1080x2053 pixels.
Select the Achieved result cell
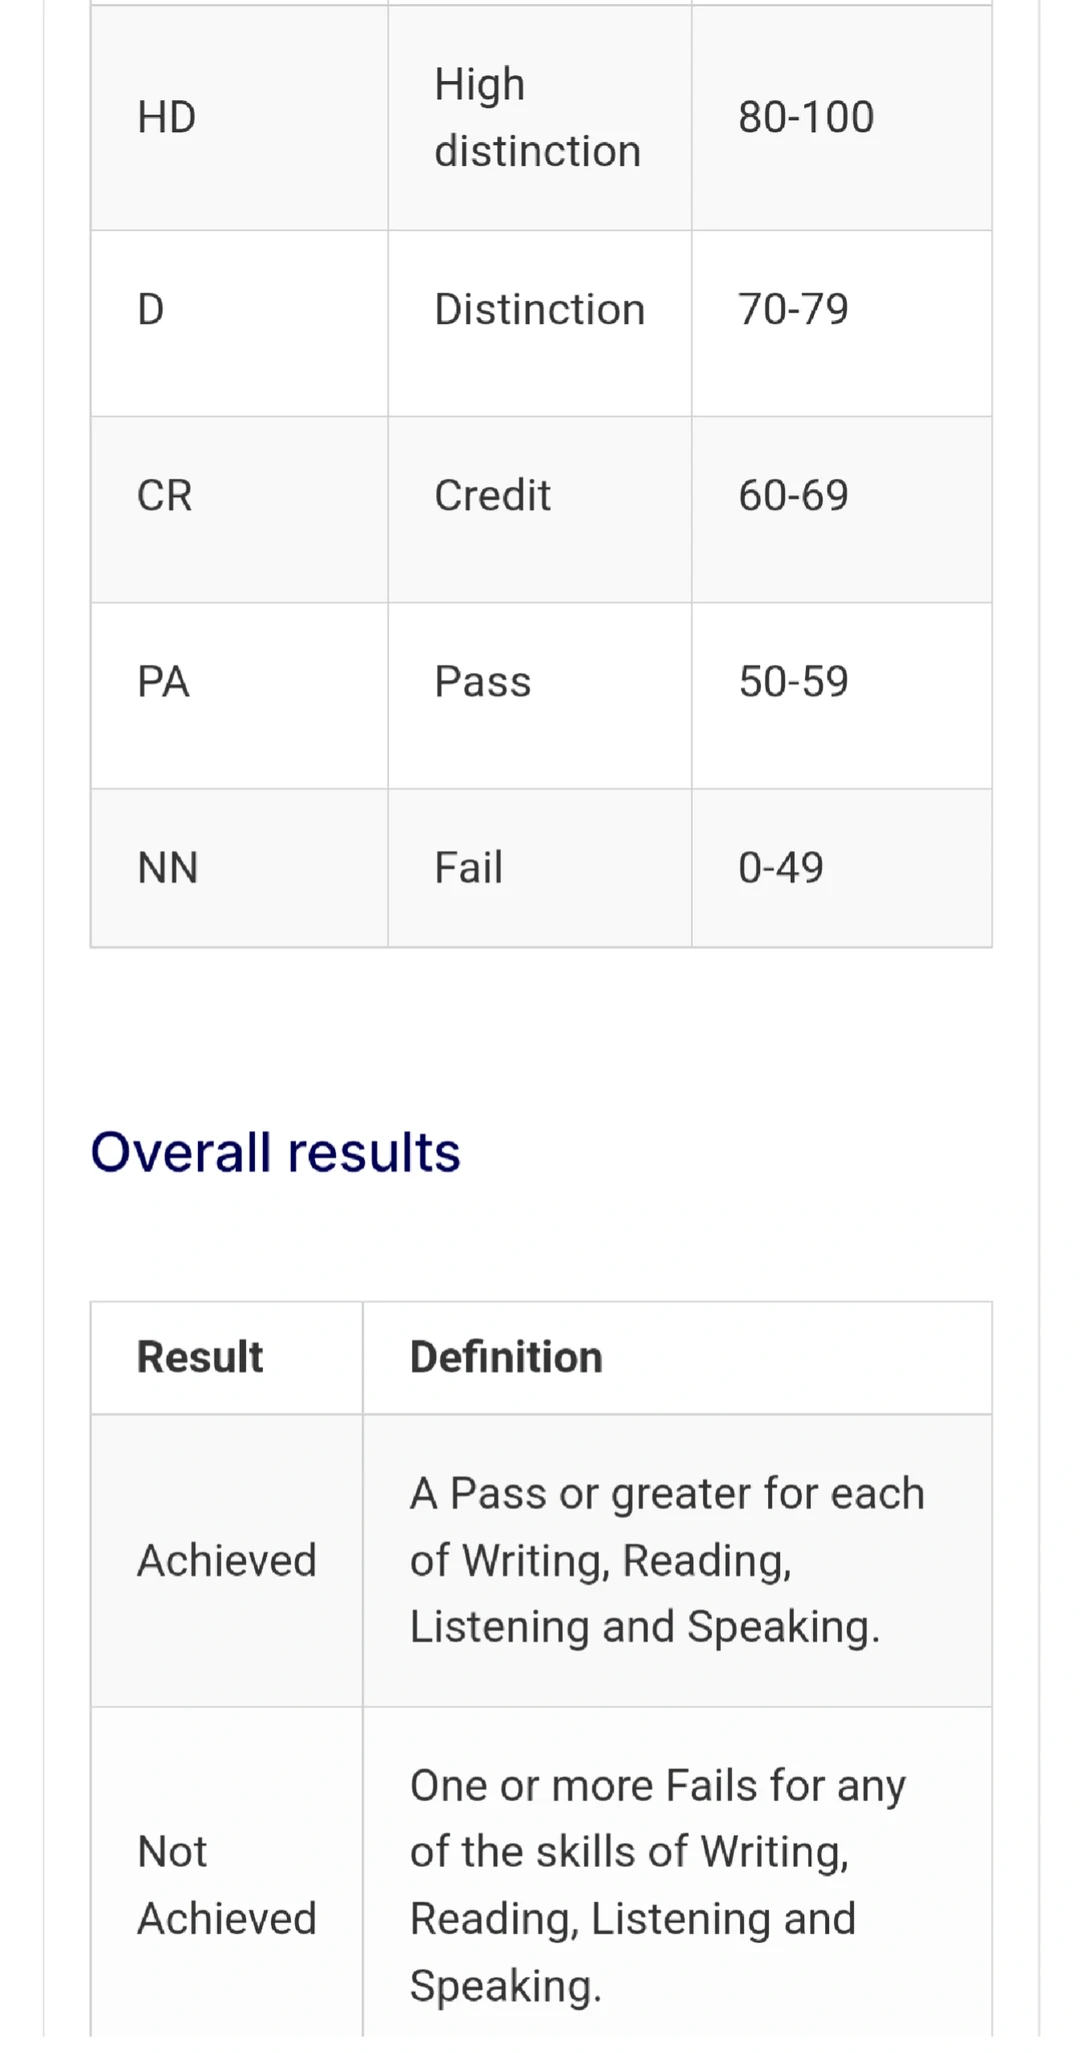click(x=227, y=1561)
